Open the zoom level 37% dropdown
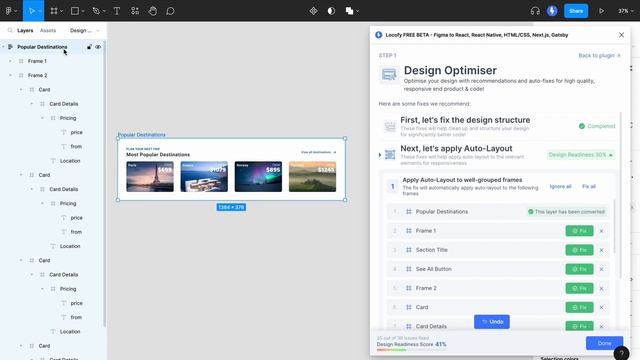Image resolution: width=640 pixels, height=360 pixels. (x=625, y=11)
